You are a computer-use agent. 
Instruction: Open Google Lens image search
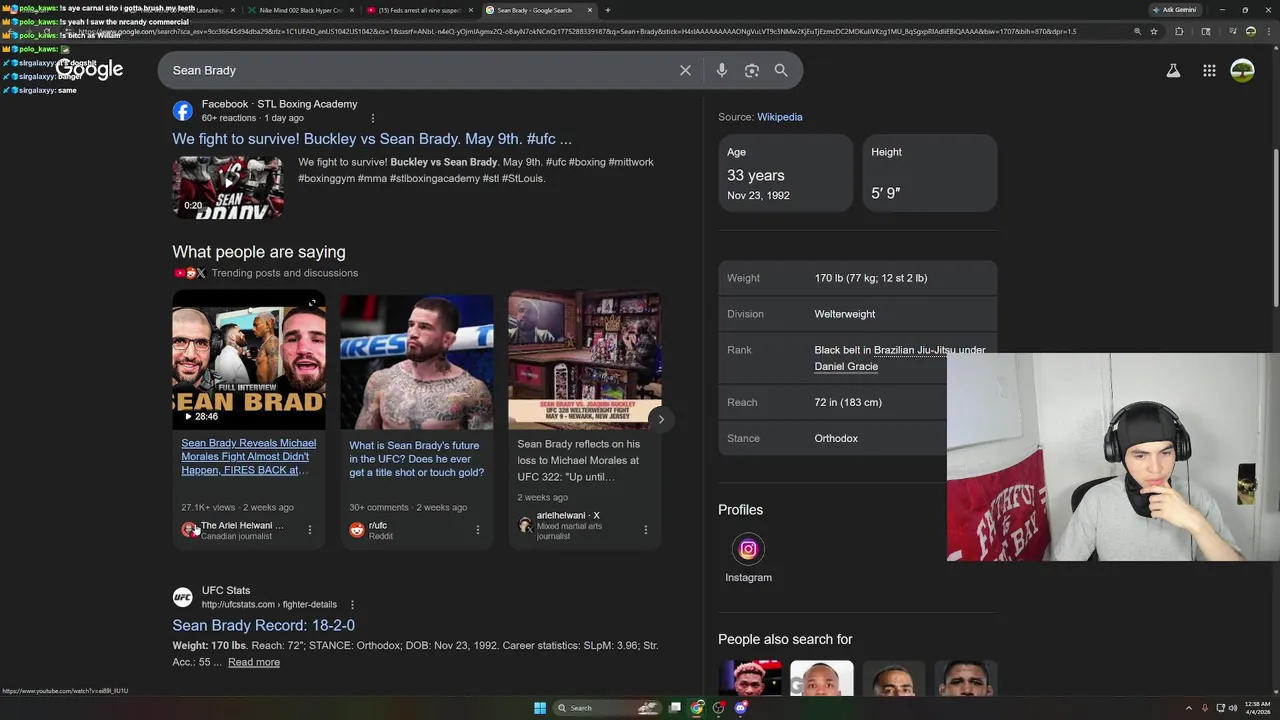click(x=752, y=70)
